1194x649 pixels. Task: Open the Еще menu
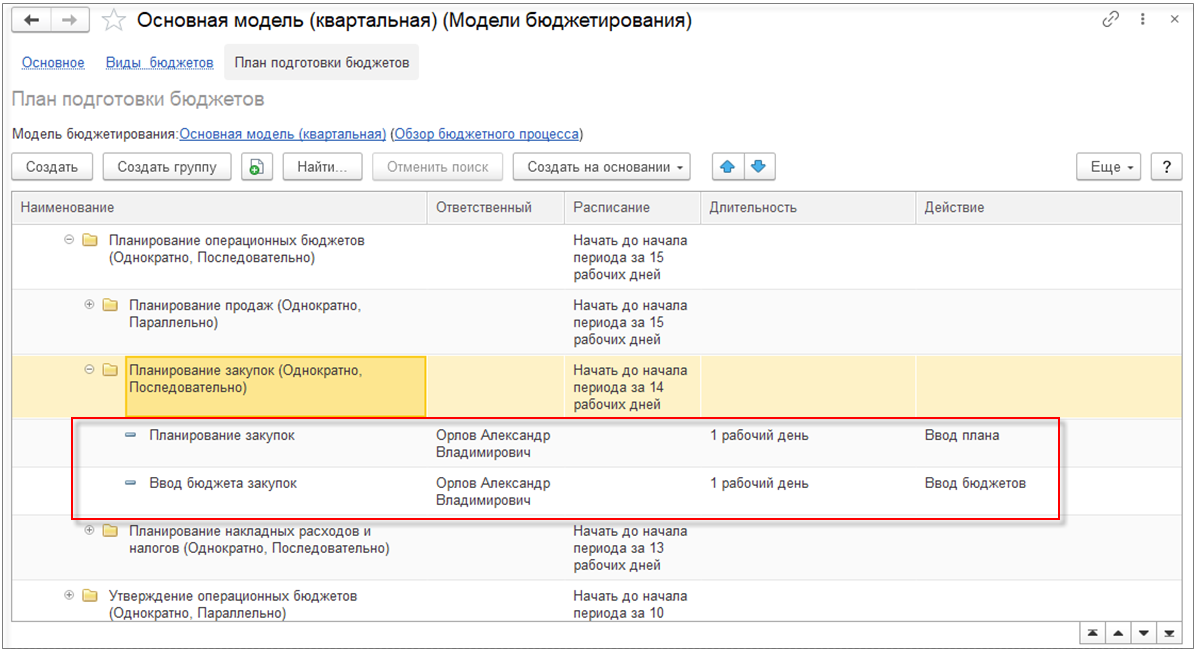click(x=1110, y=167)
